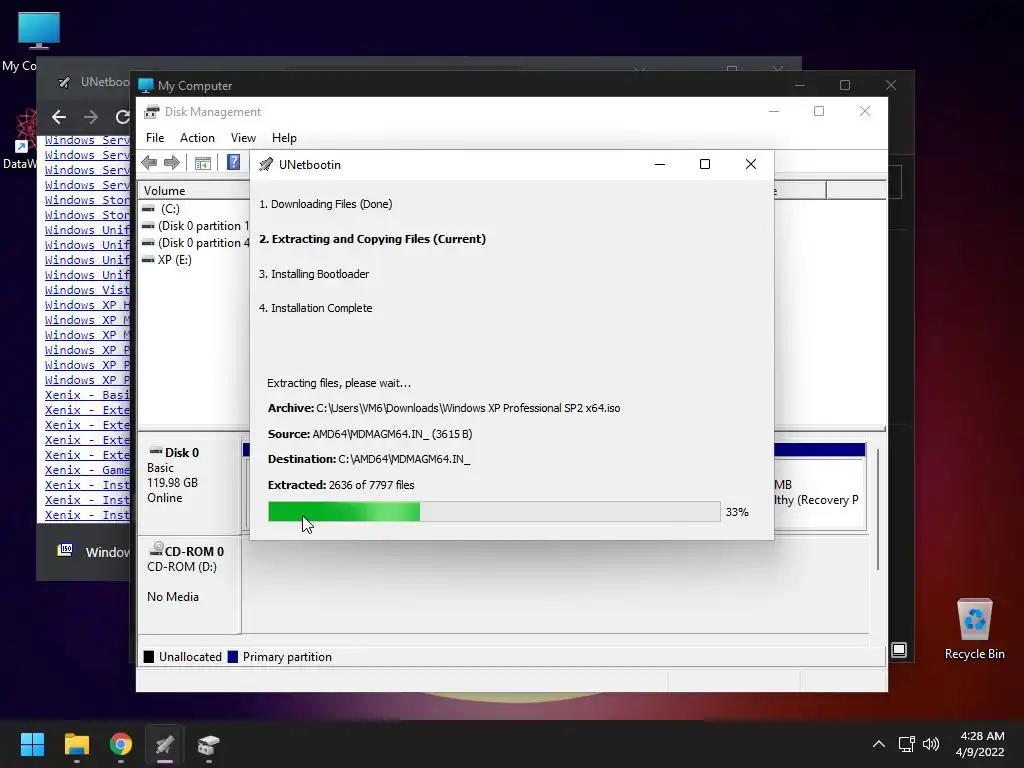Select Disk 0 partition 1 volume row
The height and width of the screenshot is (768, 1024).
tap(195, 226)
